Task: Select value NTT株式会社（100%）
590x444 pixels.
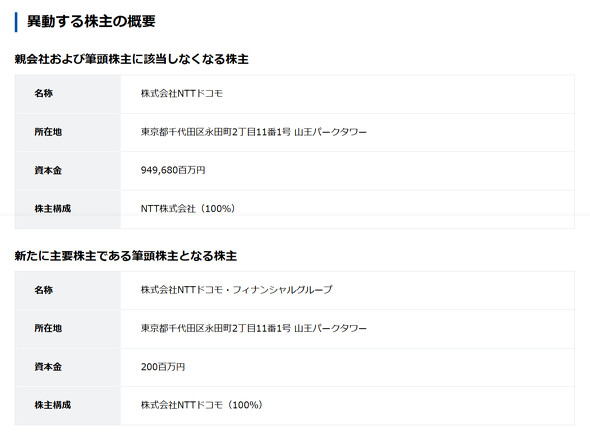Action: (x=188, y=209)
